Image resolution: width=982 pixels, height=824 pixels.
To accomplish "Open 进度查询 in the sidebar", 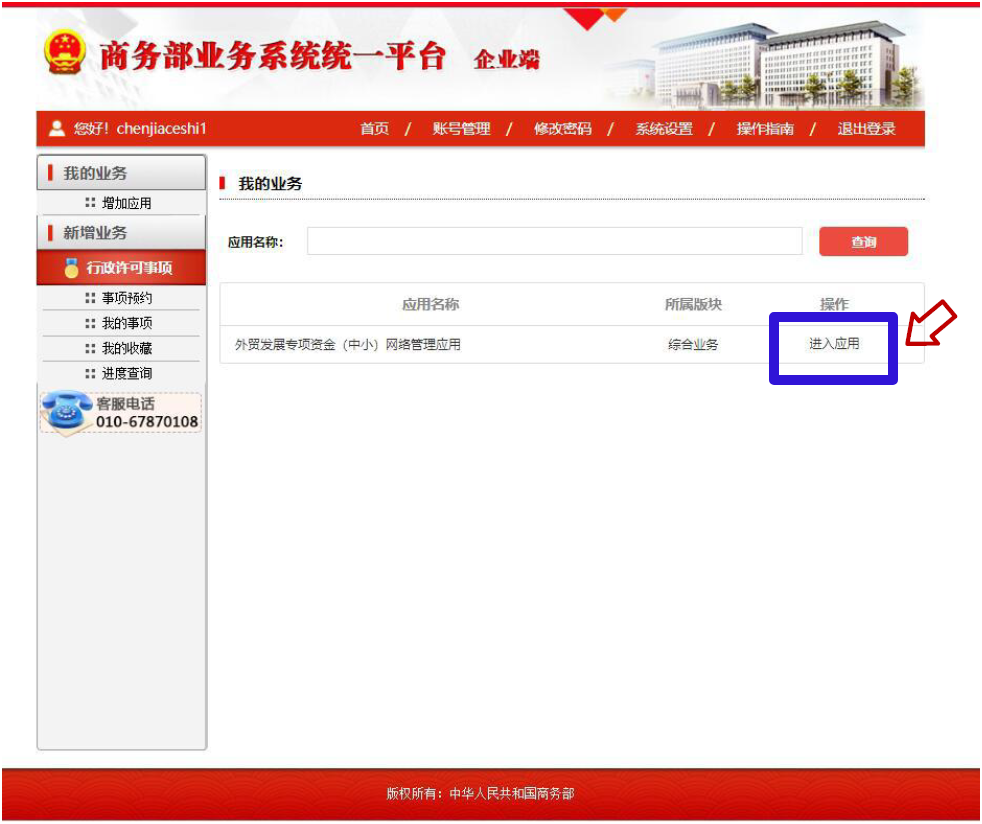I will (x=127, y=373).
